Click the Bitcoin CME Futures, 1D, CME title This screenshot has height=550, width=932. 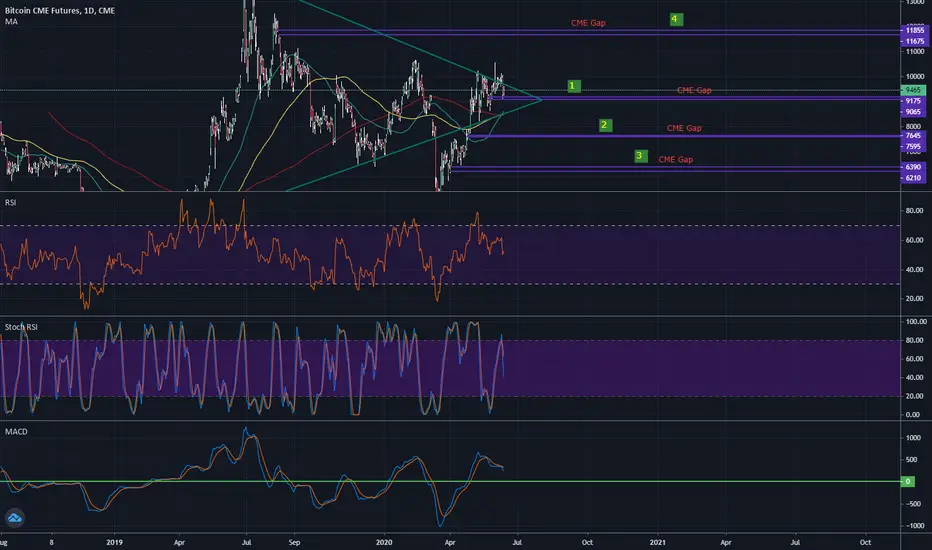point(60,11)
